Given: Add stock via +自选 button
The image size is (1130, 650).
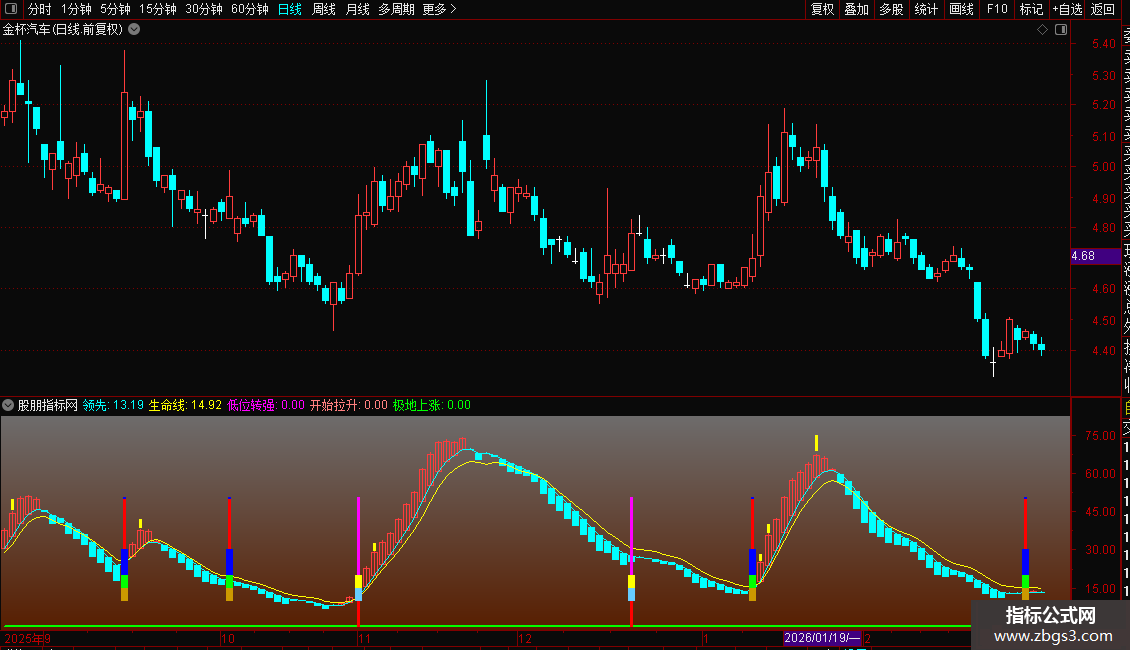Looking at the screenshot, I should point(1067,9).
